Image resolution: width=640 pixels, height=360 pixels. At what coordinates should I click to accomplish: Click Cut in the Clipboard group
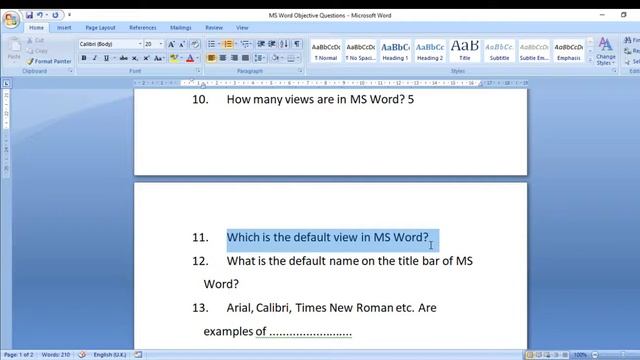click(36, 40)
